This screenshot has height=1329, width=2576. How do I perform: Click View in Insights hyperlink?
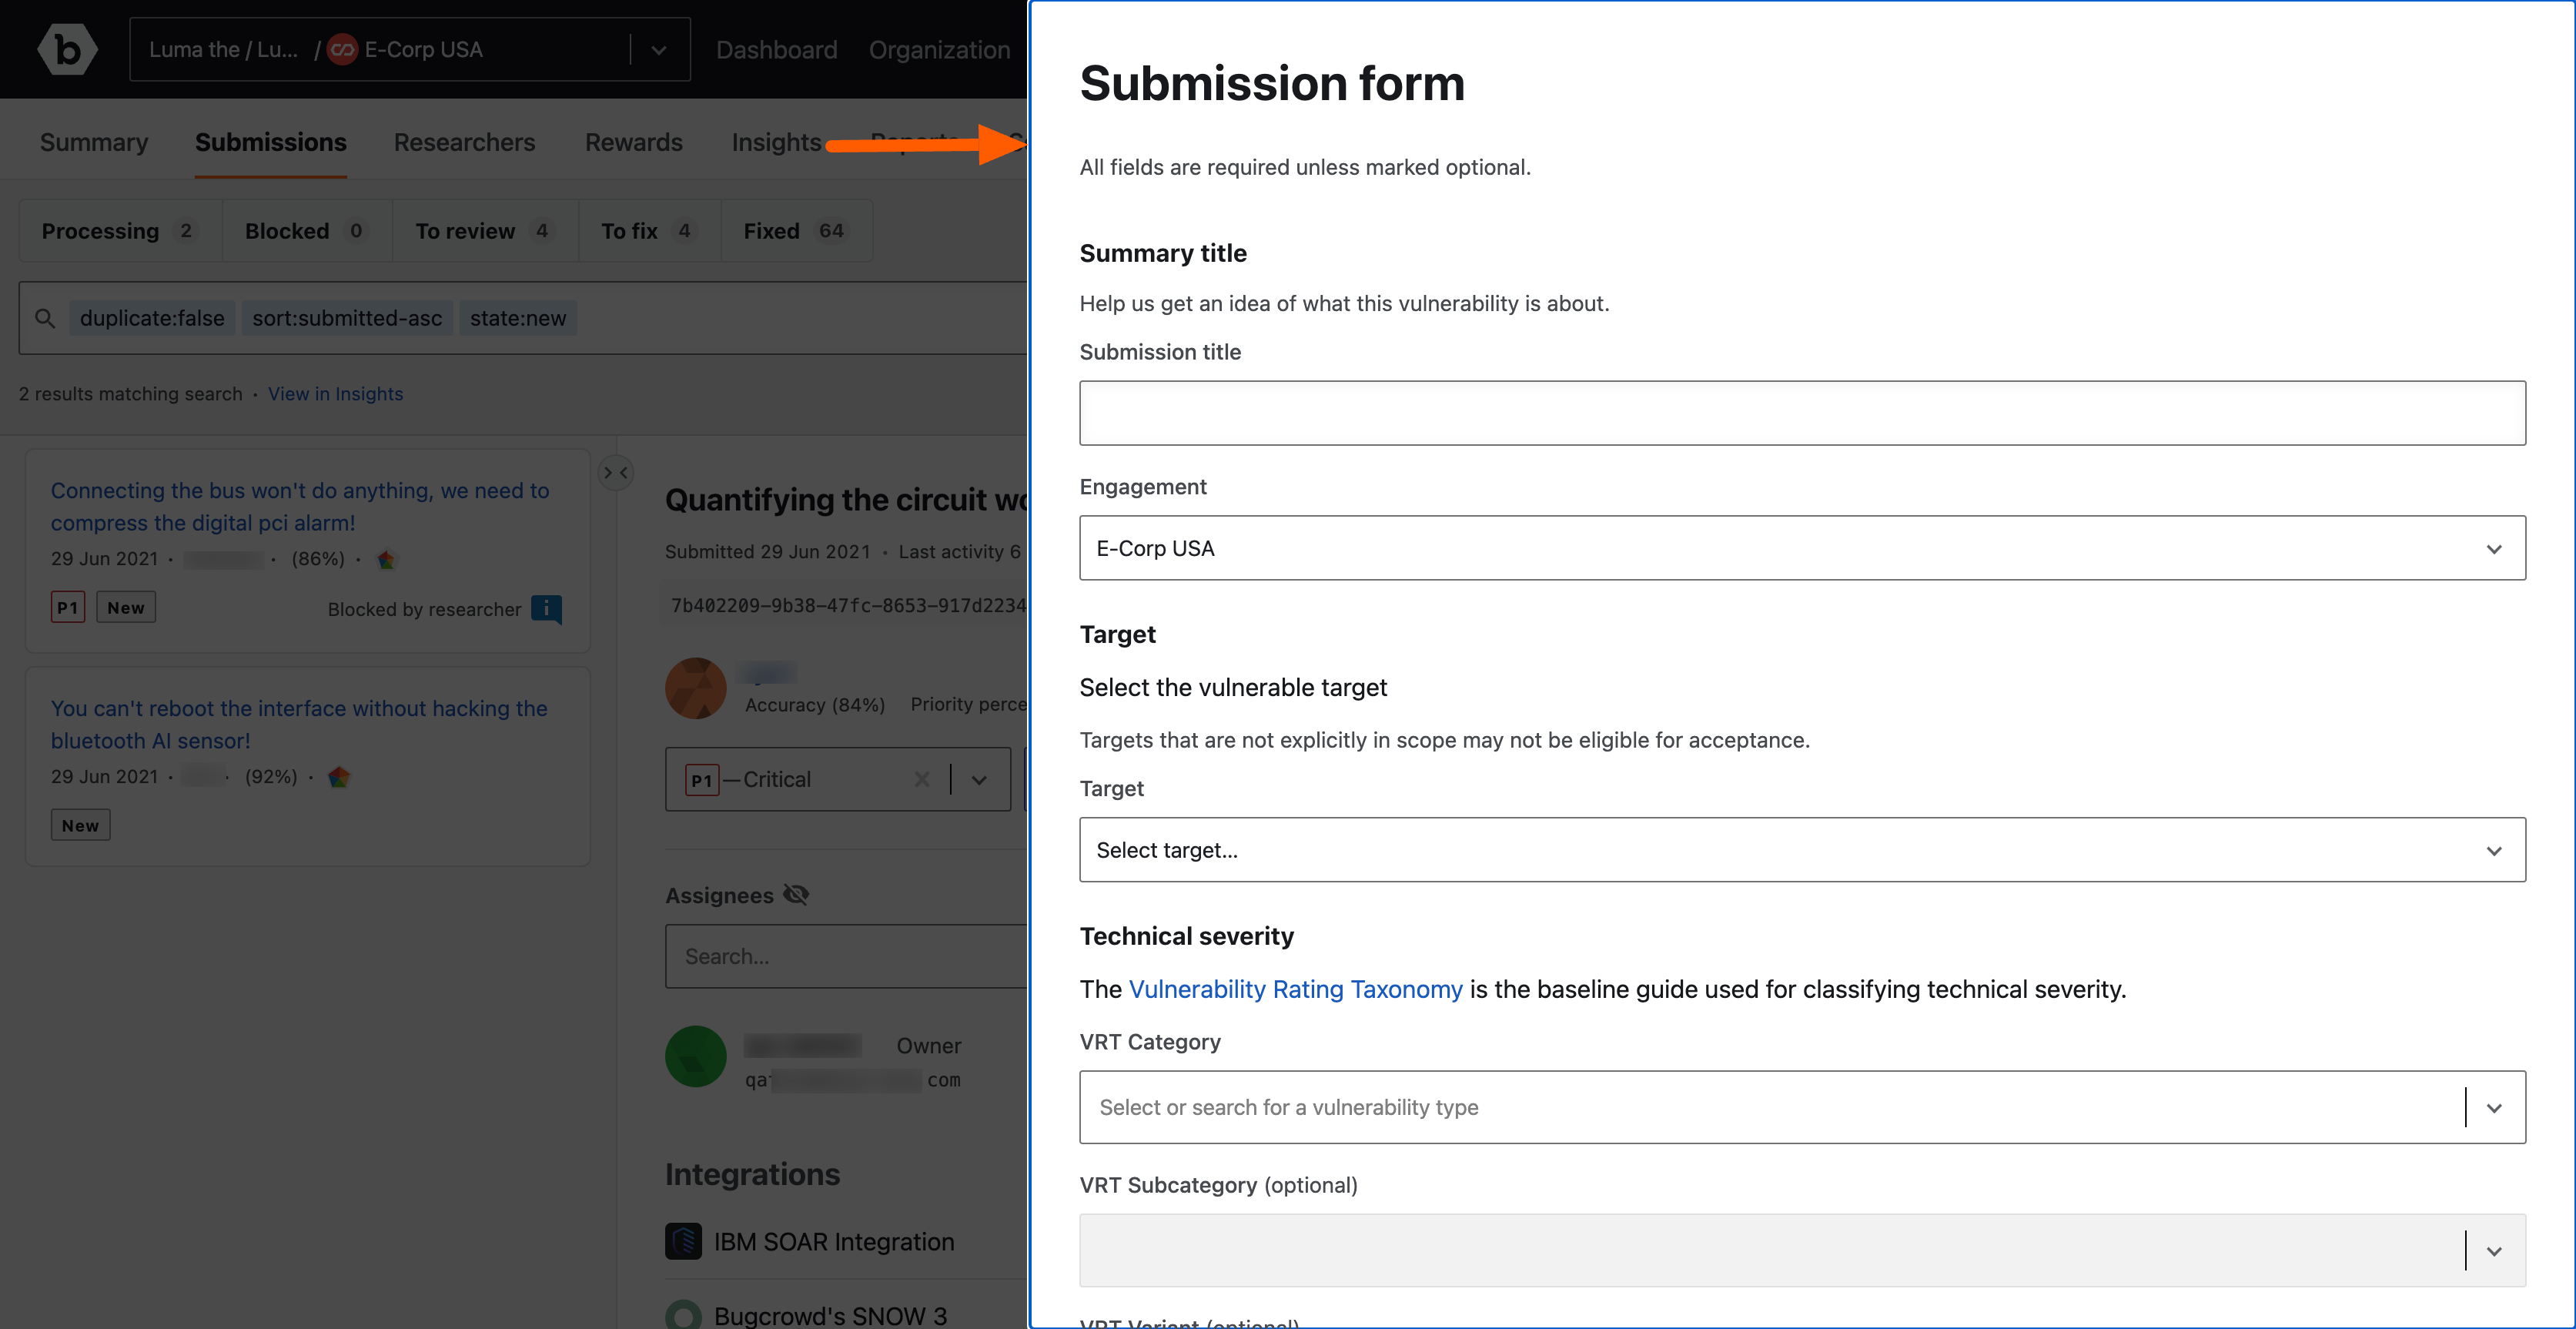(x=334, y=393)
